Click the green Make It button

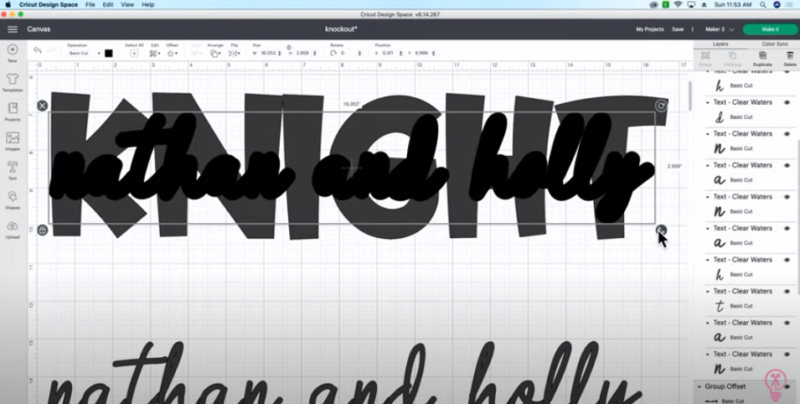pos(770,30)
